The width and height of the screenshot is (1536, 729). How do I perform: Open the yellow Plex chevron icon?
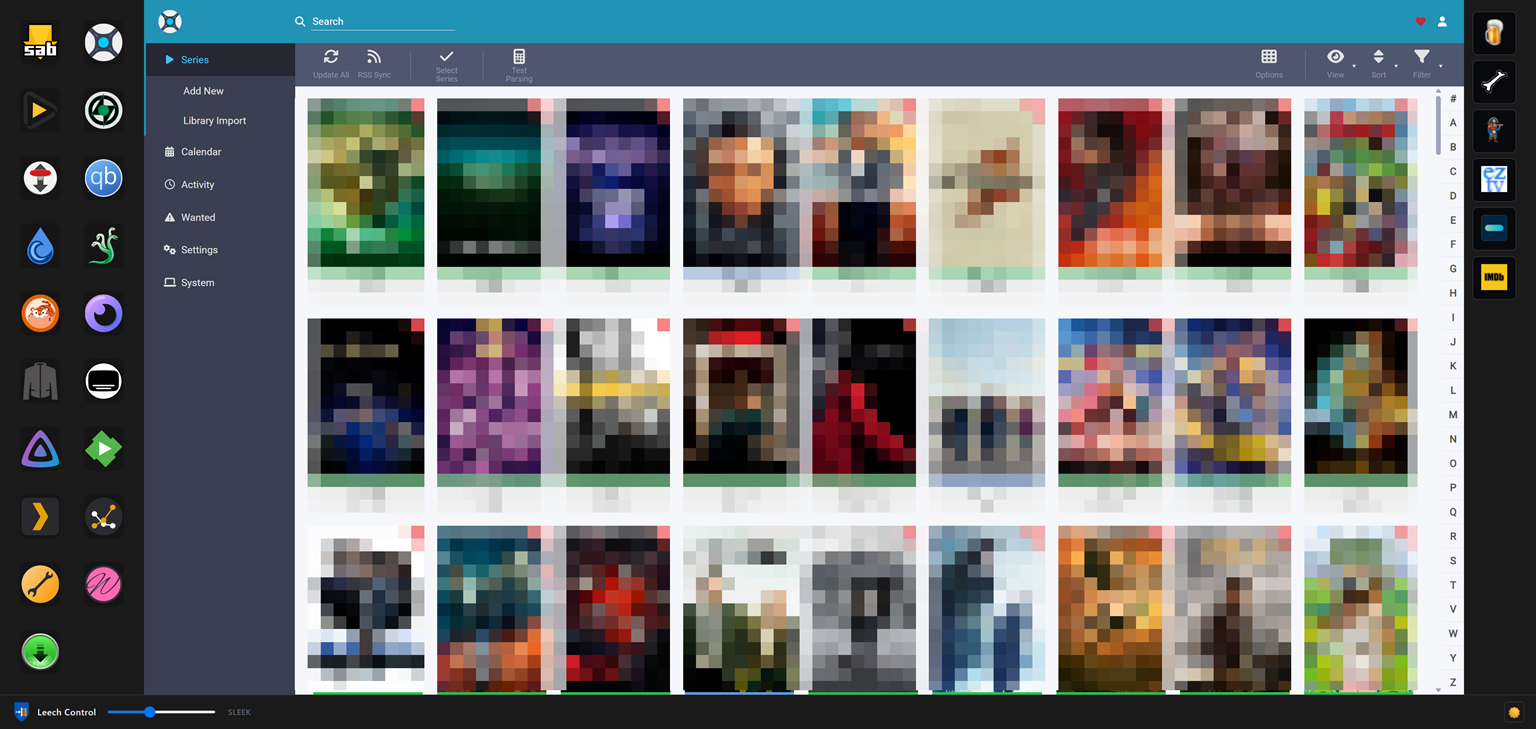tap(41, 517)
